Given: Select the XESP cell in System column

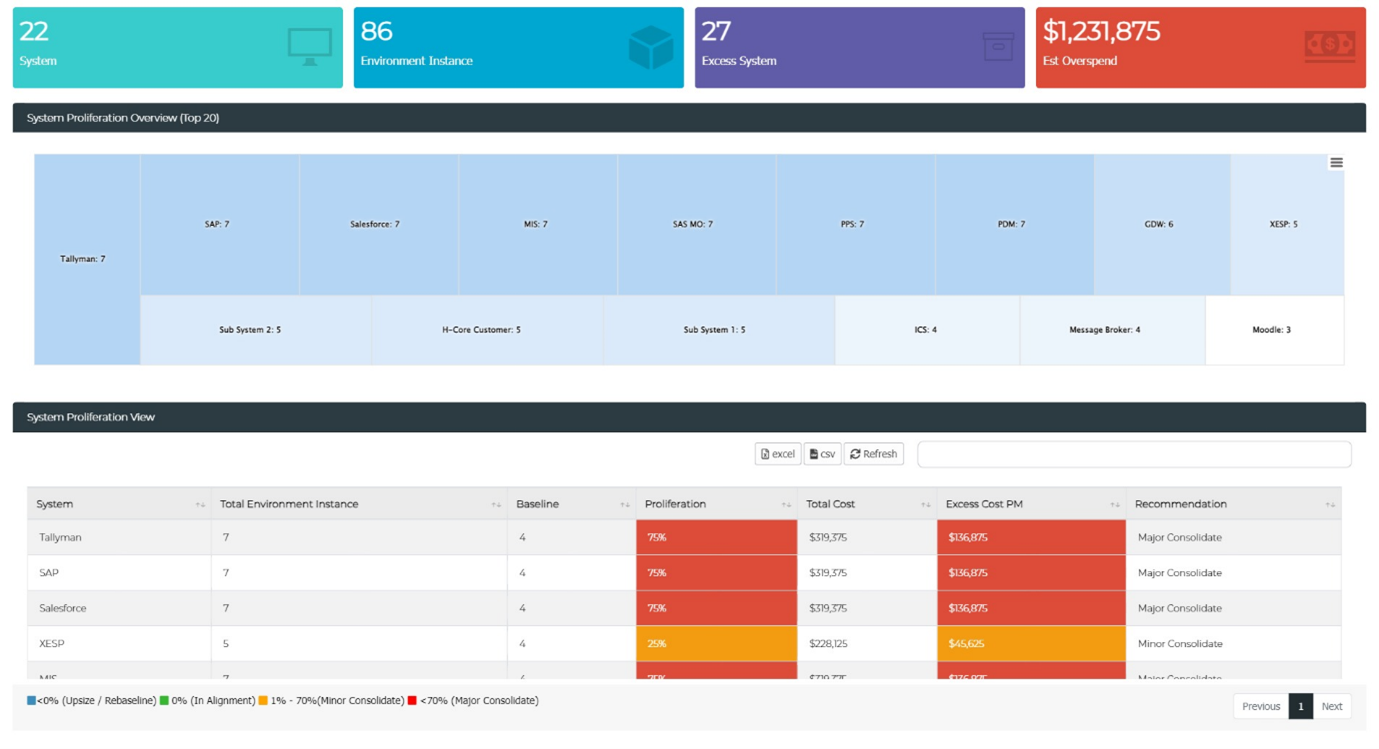Looking at the screenshot, I should coord(119,644).
